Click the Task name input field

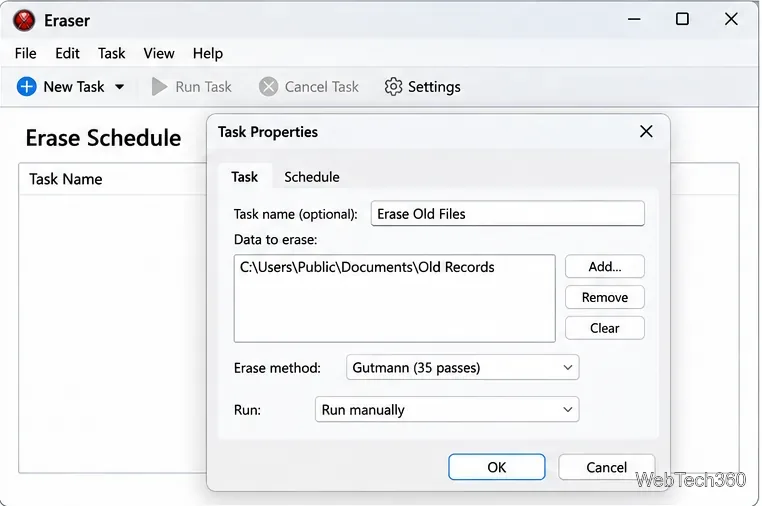click(507, 213)
